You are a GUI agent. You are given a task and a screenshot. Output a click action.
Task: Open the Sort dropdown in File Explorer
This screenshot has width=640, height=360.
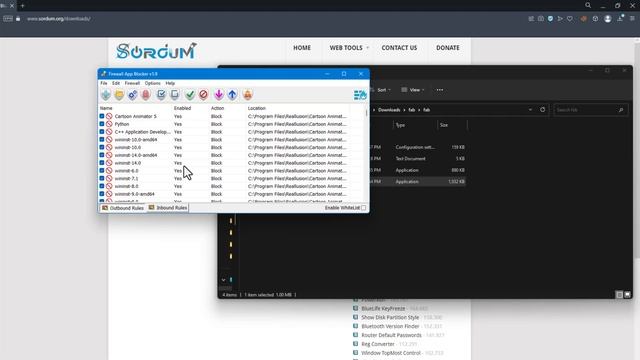pos(382,90)
